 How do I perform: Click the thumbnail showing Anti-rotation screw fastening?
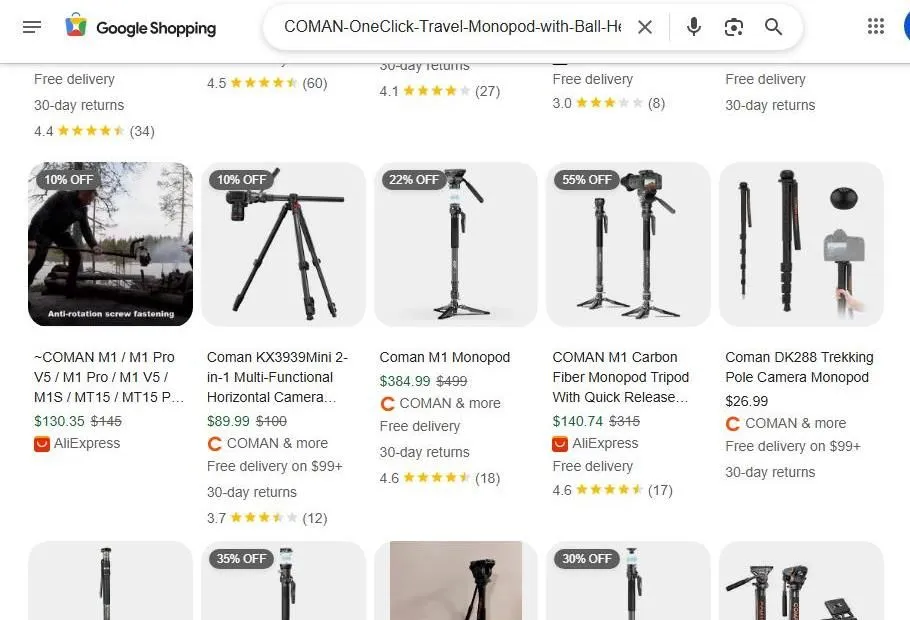pyautogui.click(x=110, y=244)
